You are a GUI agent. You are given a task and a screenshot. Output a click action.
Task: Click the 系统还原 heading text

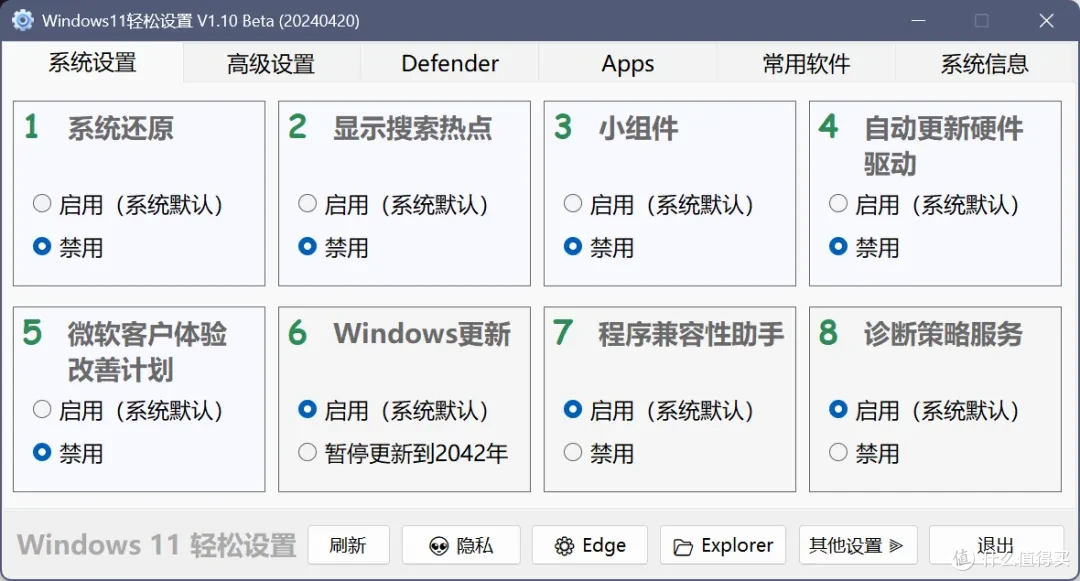pos(121,128)
